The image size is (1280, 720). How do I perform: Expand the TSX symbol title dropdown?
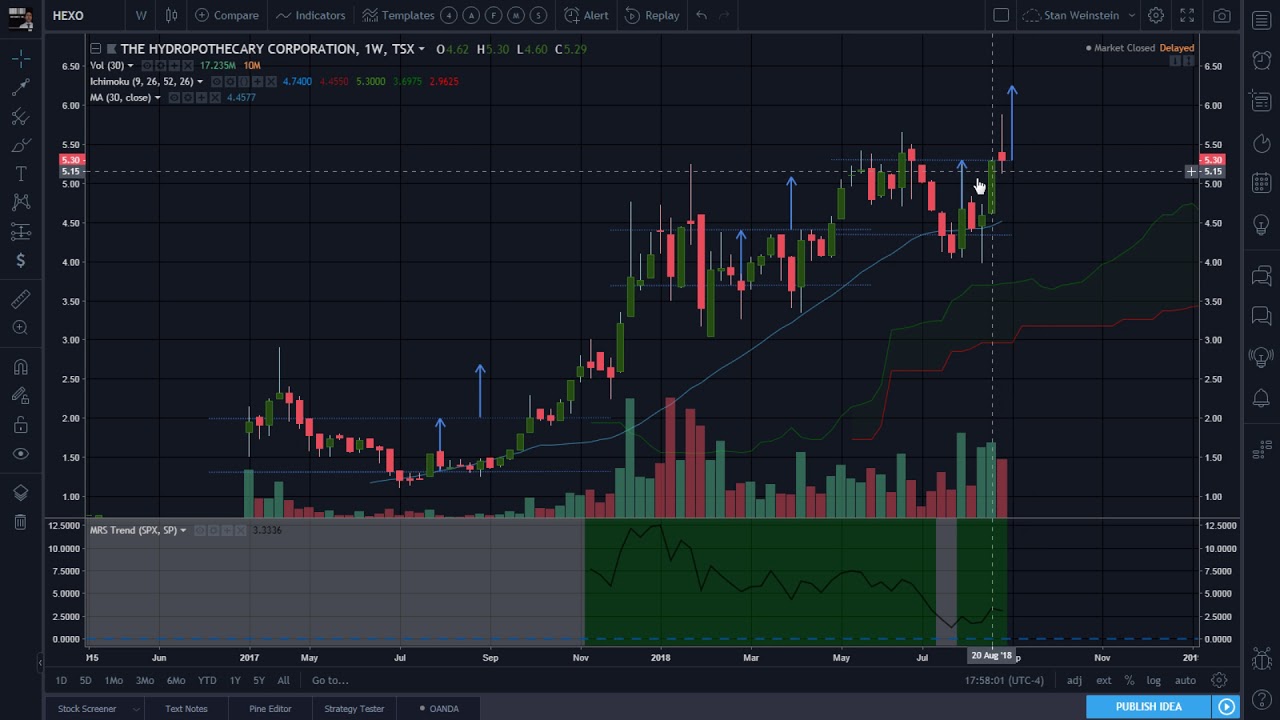click(x=422, y=49)
